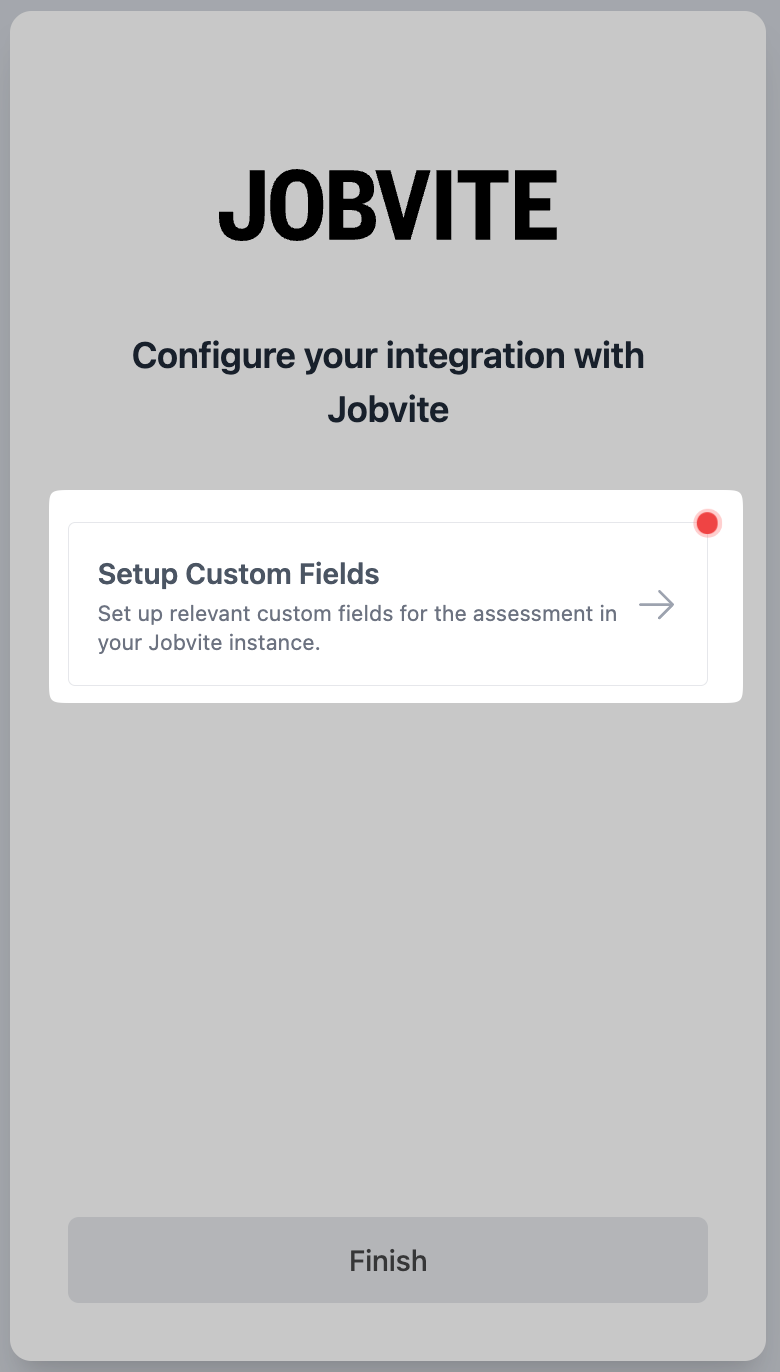This screenshot has width=780, height=1372.
Task: Click the "Setup Custom Fields" title
Action: coord(238,574)
